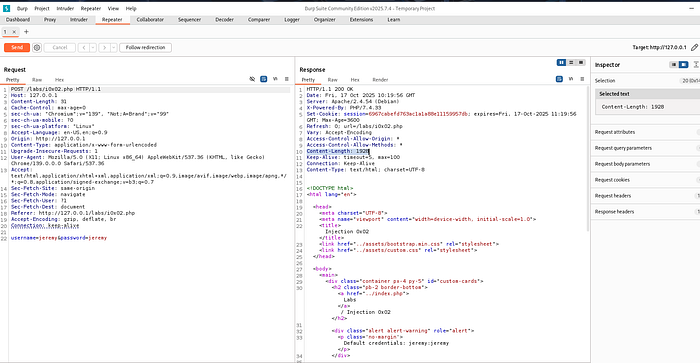The image size is (700, 363).
Task: Switch to the Learn tab
Action: [x=394, y=20]
